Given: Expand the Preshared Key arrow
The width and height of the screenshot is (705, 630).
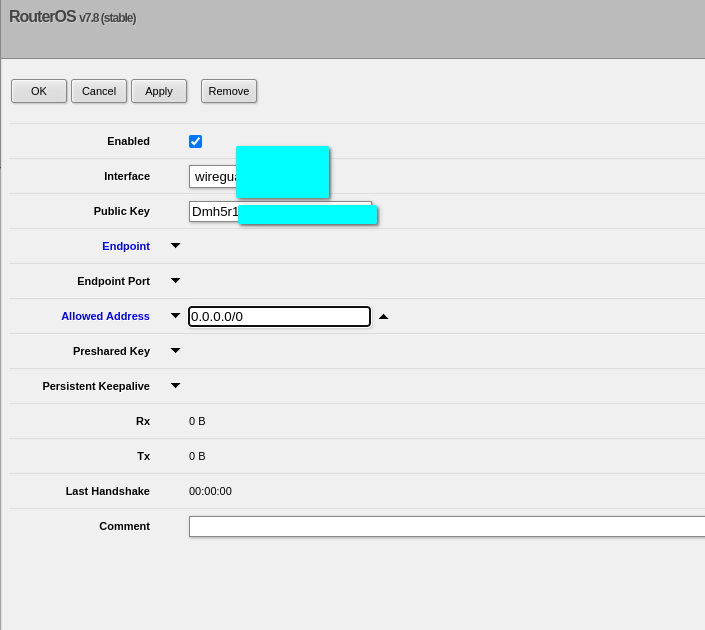Looking at the screenshot, I should pyautogui.click(x=176, y=351).
